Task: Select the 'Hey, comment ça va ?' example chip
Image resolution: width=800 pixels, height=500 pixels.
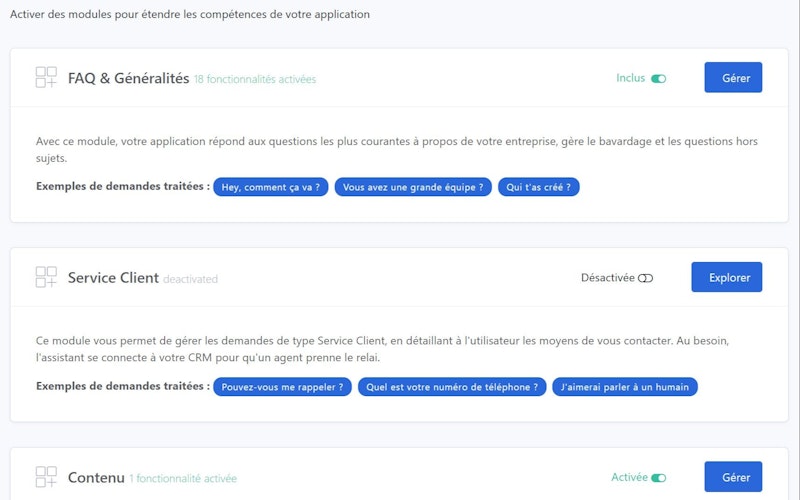Action: coord(270,187)
